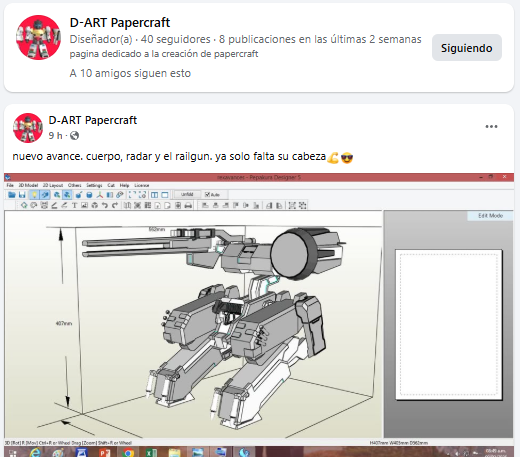
Task: Click the zoom-fit brackets icon in top toolbar
Action: 132,195
